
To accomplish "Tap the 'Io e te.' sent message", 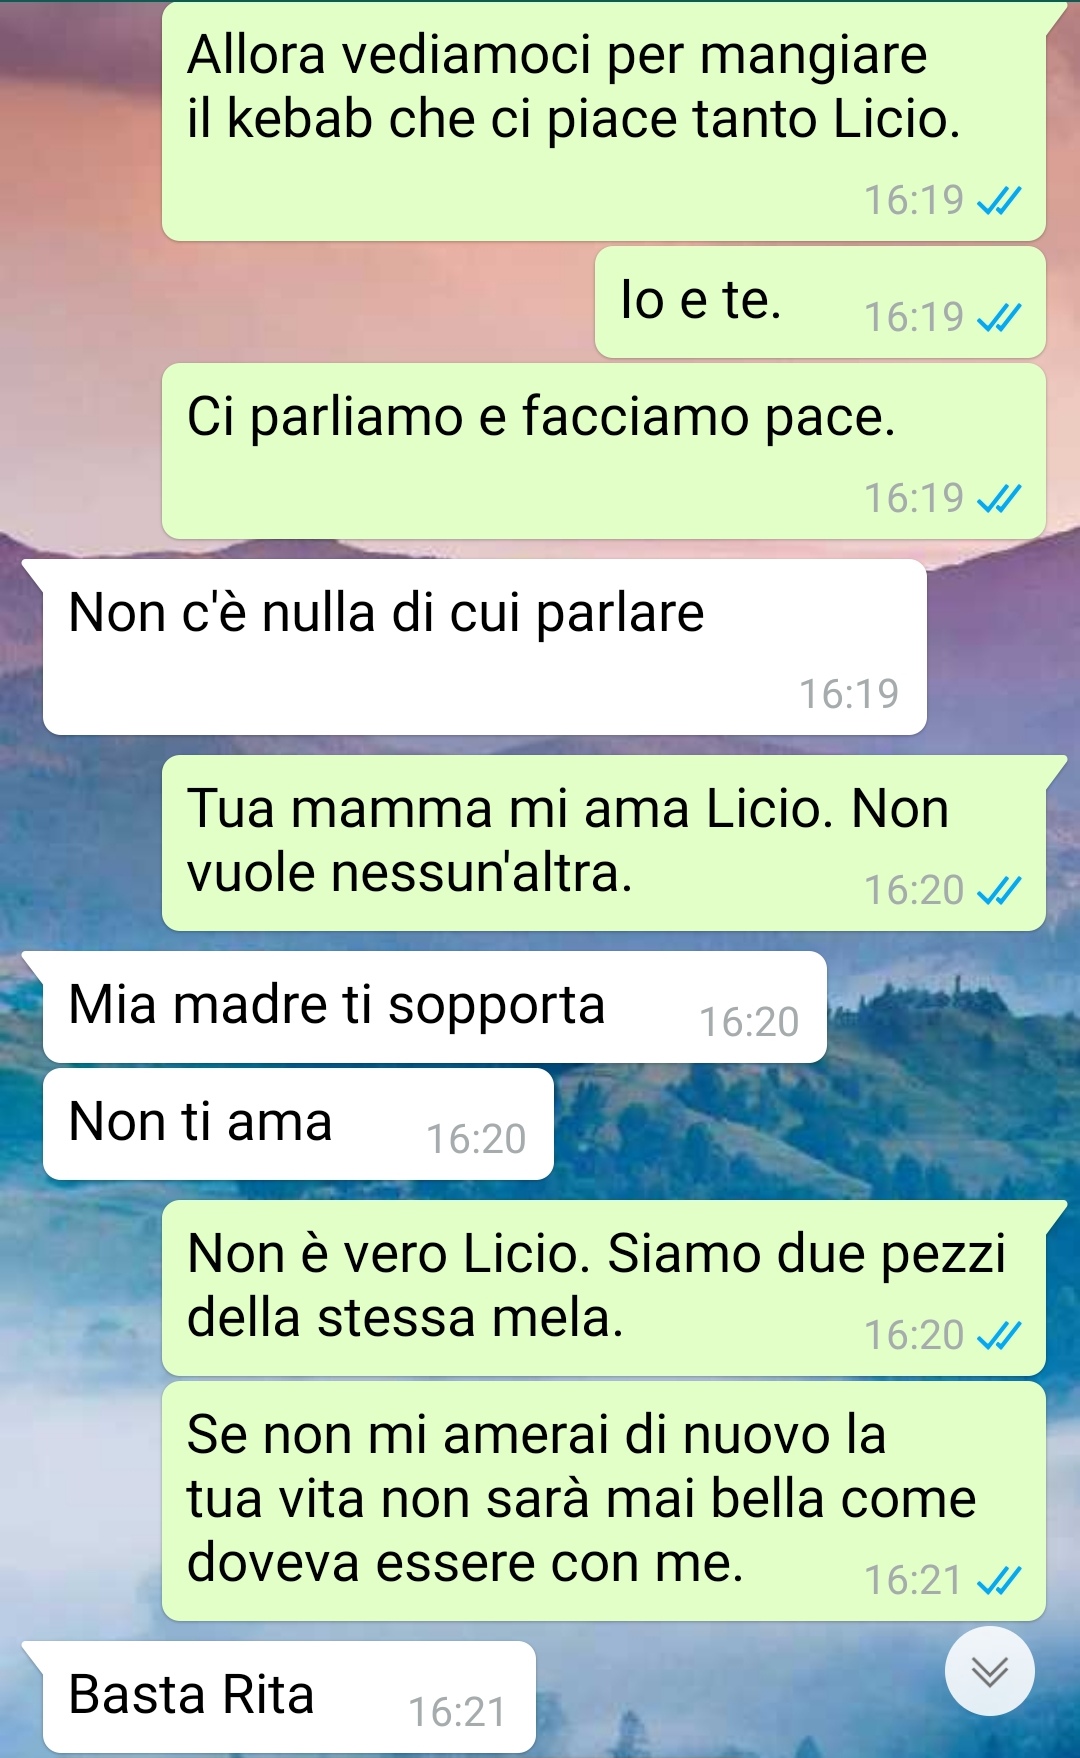I will coord(820,302).
